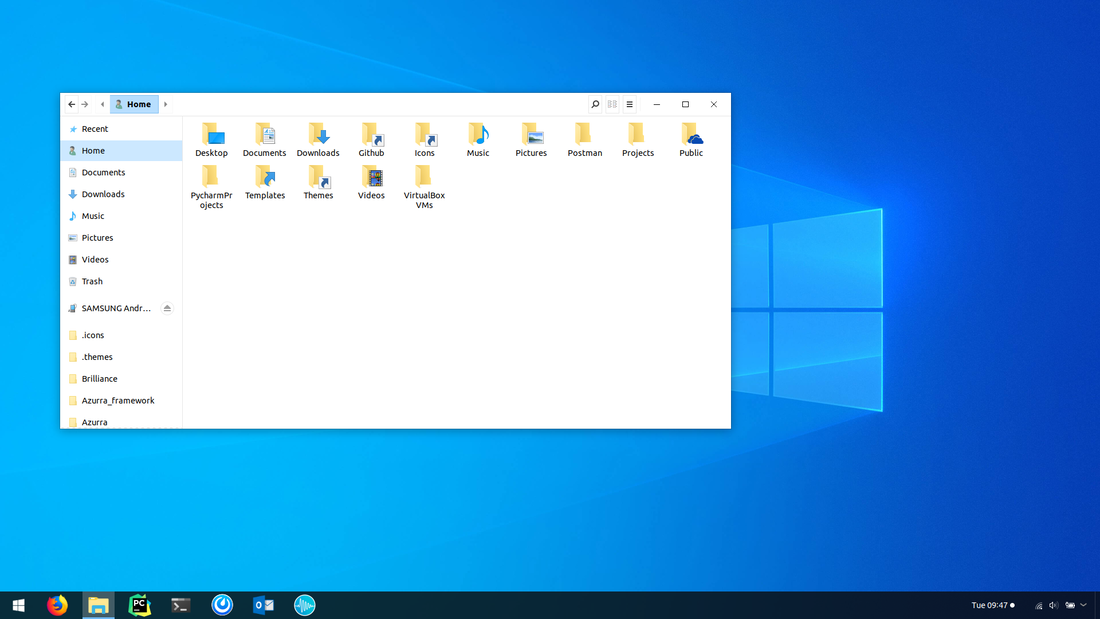Open the Azurra_framework bookmark in sidebar
Viewport: 1100px width, 619px height.
tap(118, 400)
